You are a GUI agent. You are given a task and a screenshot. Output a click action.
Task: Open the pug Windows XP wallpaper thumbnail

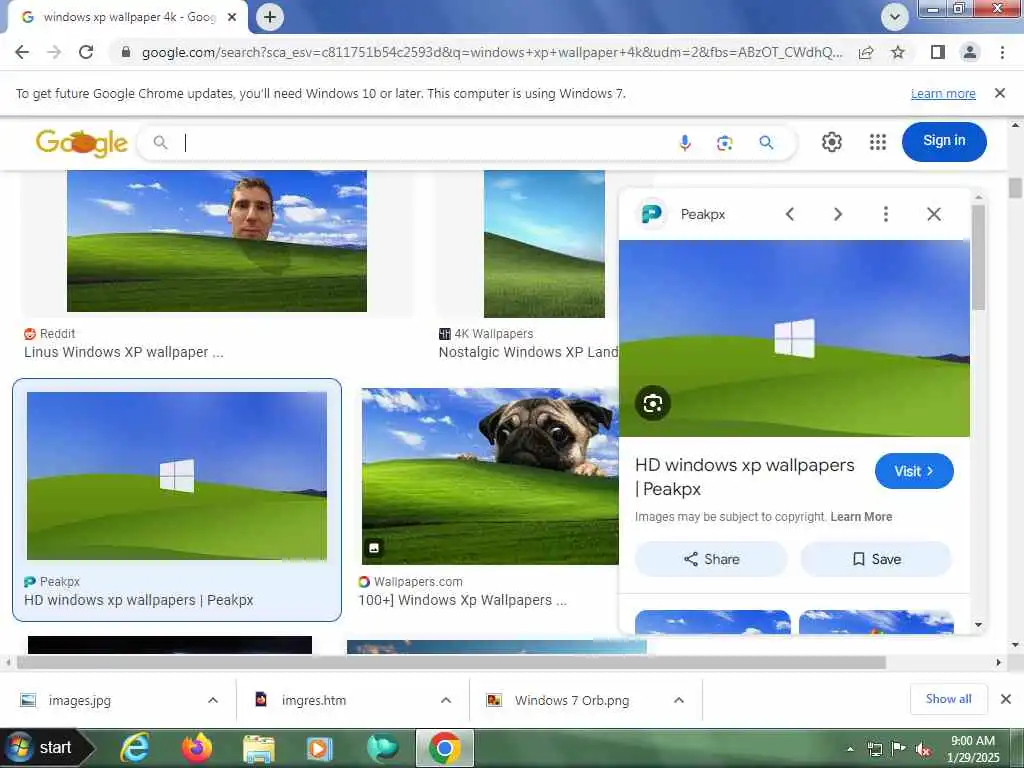[490, 476]
